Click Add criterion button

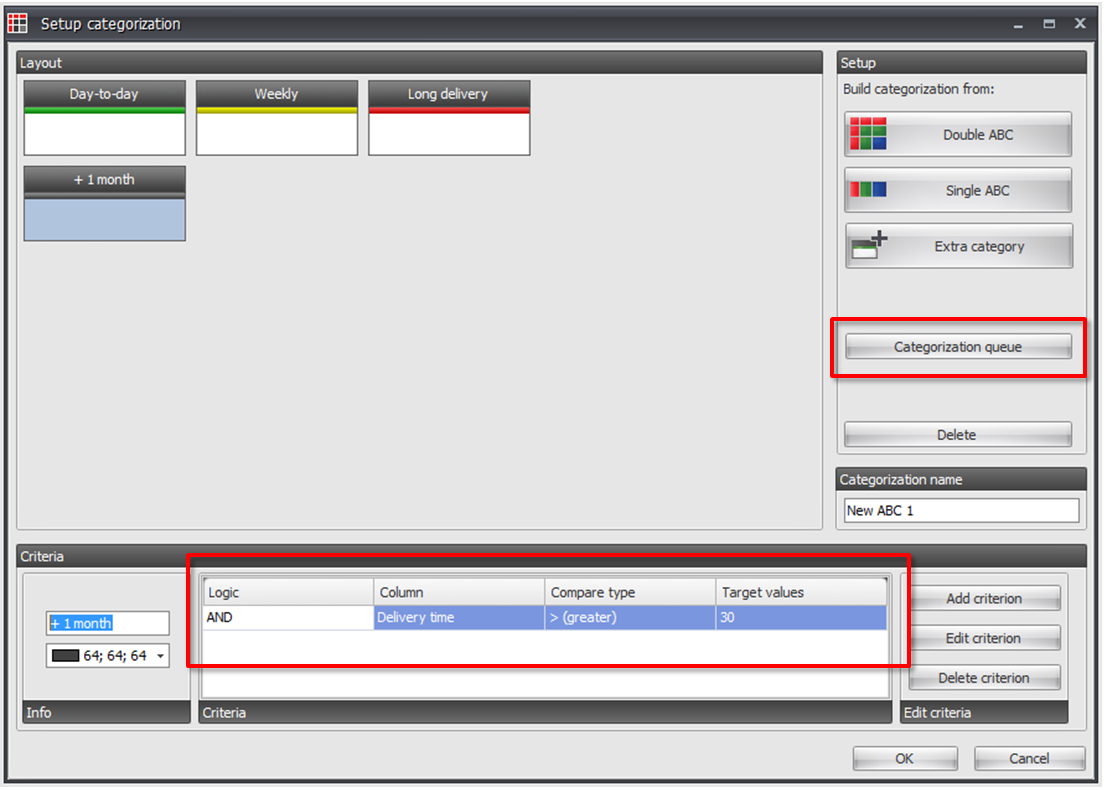[x=984, y=598]
